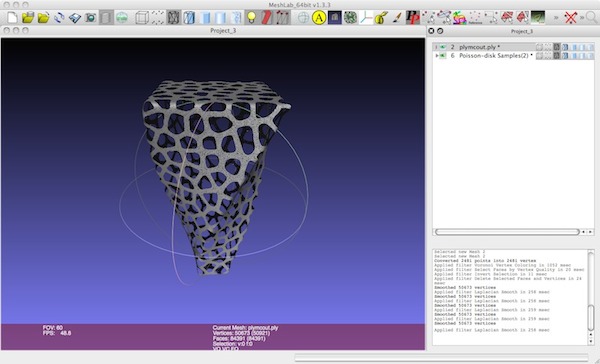The height and width of the screenshot is (364, 600).
Task: Open the PP pick points tool
Action: click(x=412, y=18)
